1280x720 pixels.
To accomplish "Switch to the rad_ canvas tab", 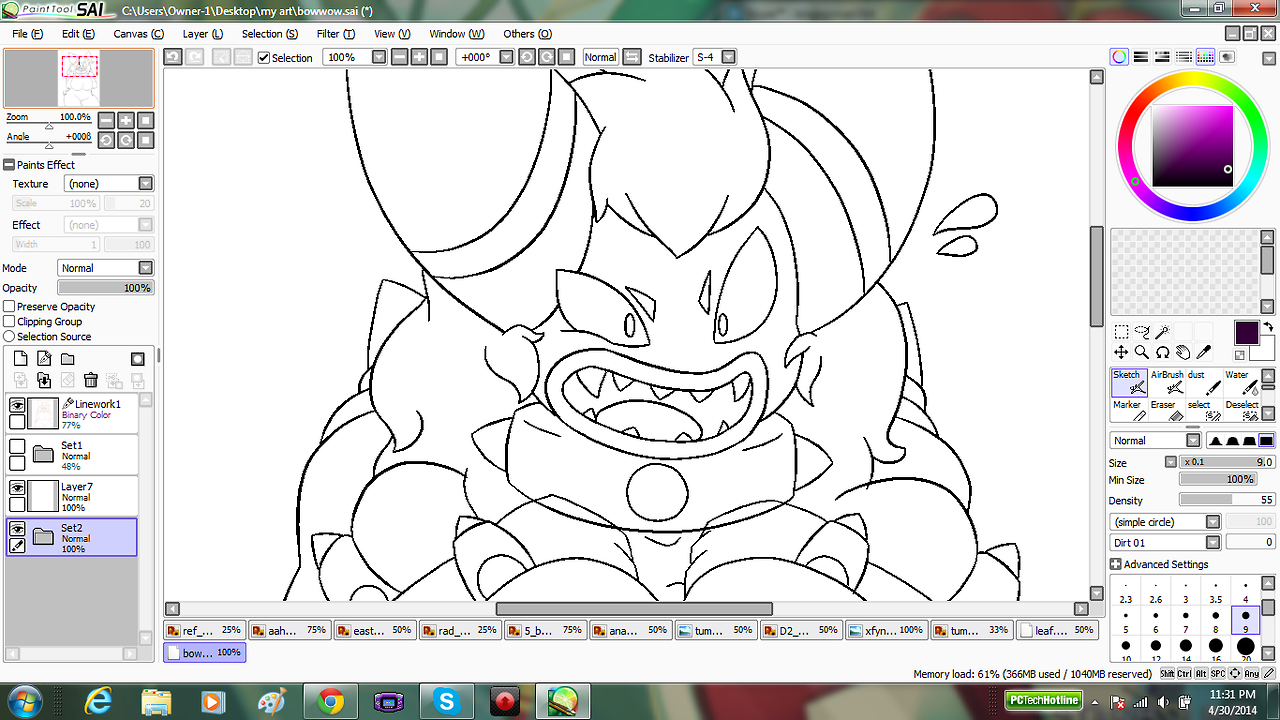I will click(x=458, y=631).
